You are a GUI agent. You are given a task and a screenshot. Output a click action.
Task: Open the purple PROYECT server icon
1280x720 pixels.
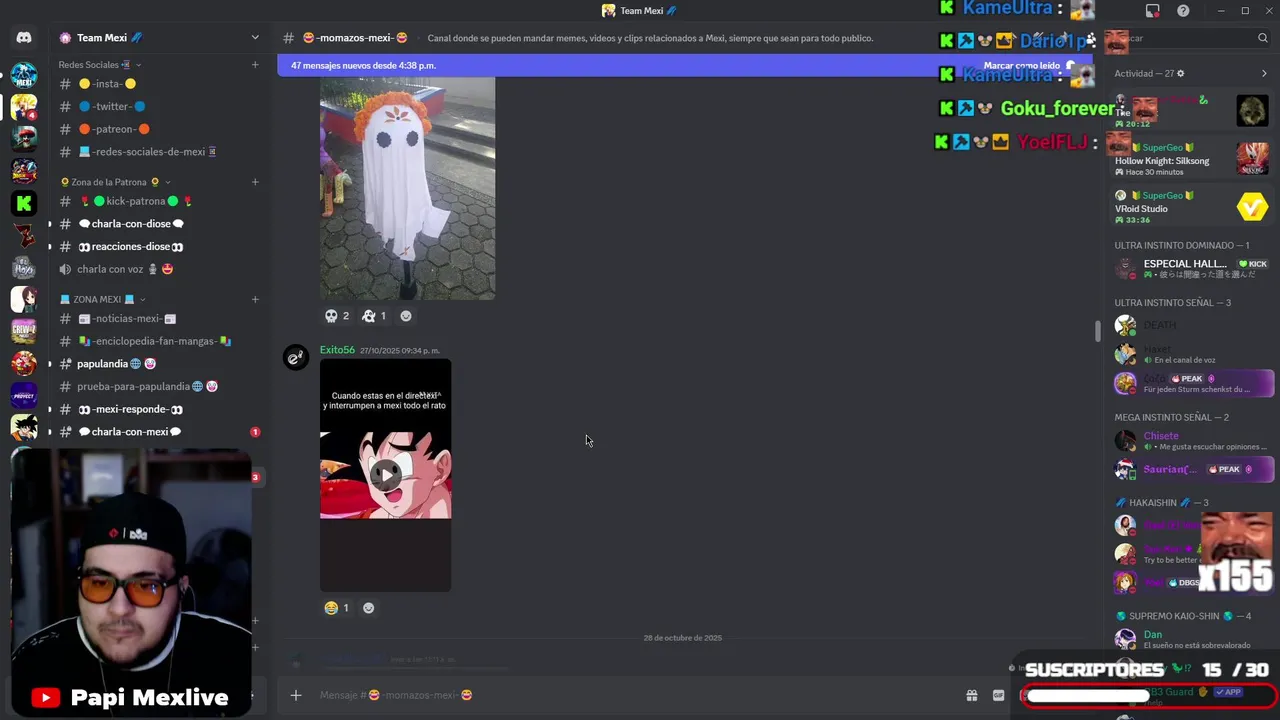[x=24, y=395]
